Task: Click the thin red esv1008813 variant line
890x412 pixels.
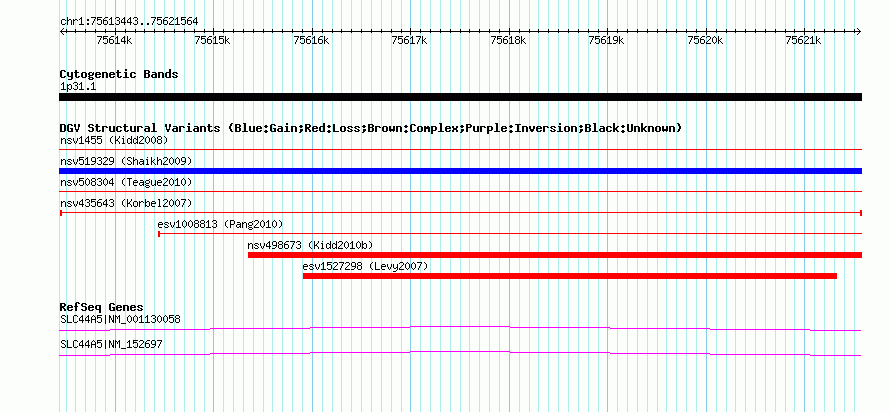Action: 510,234
